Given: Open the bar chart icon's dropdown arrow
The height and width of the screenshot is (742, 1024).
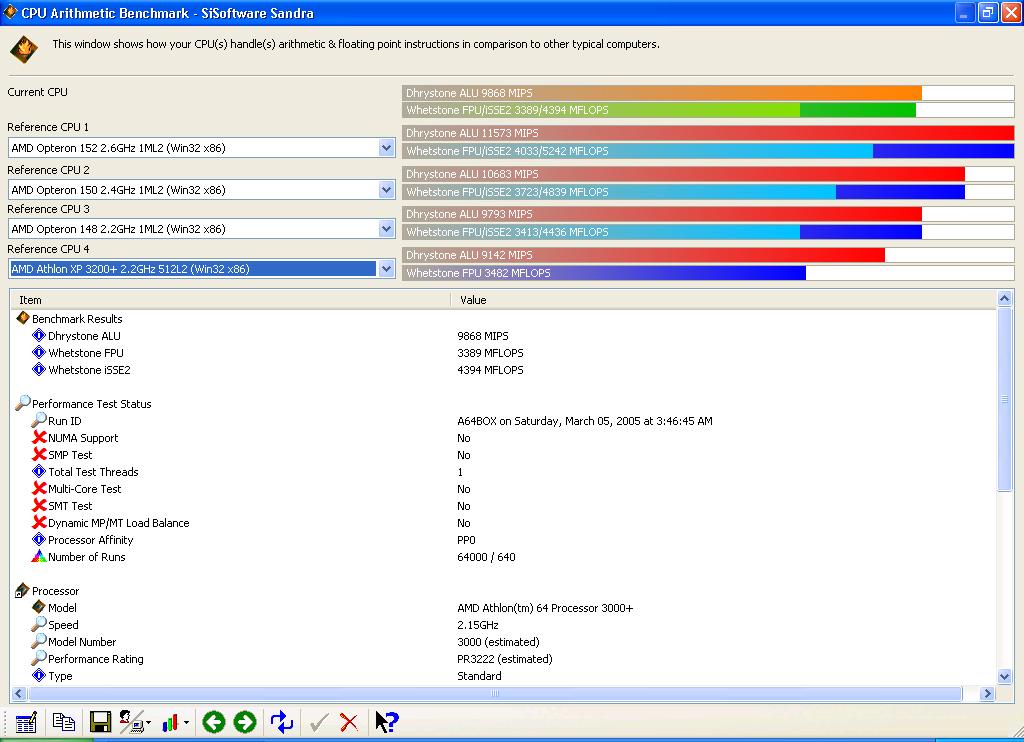Looking at the screenshot, I should click(187, 722).
